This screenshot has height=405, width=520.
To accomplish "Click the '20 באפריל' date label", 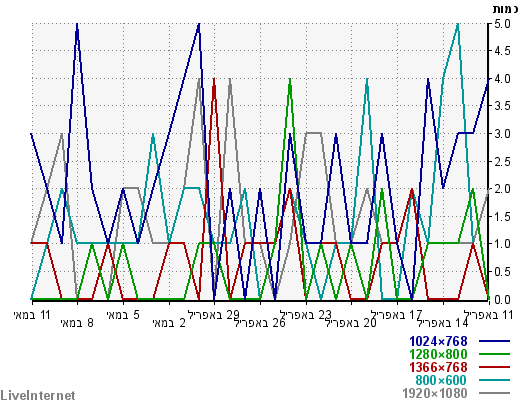I will coord(351,323).
